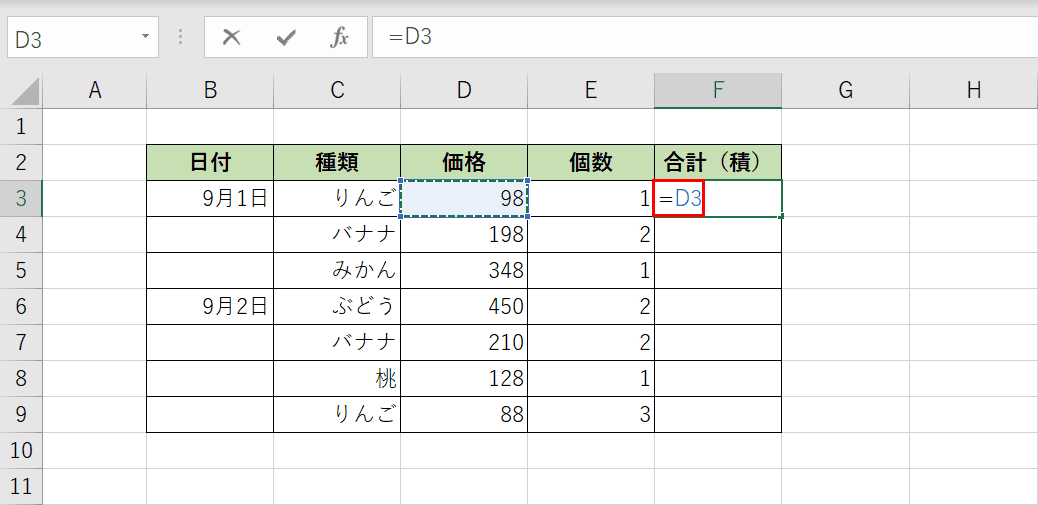Click inside the formula bar showing =D3

705,37
